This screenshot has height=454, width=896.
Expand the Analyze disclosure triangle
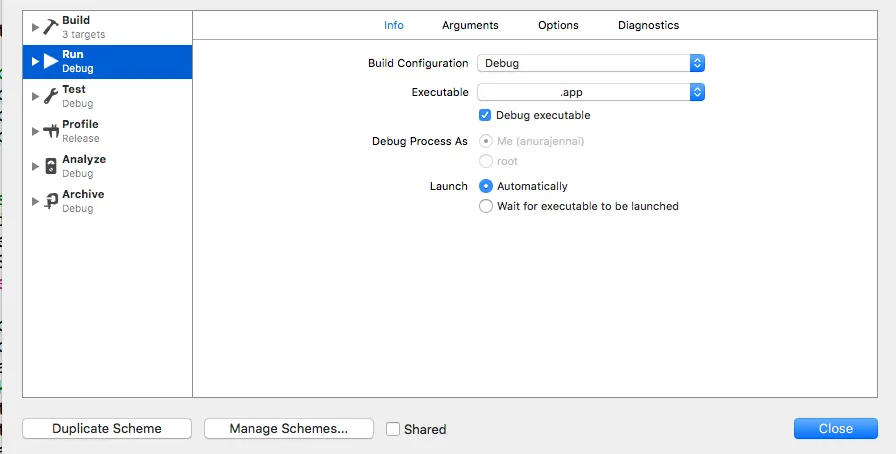click(35, 166)
